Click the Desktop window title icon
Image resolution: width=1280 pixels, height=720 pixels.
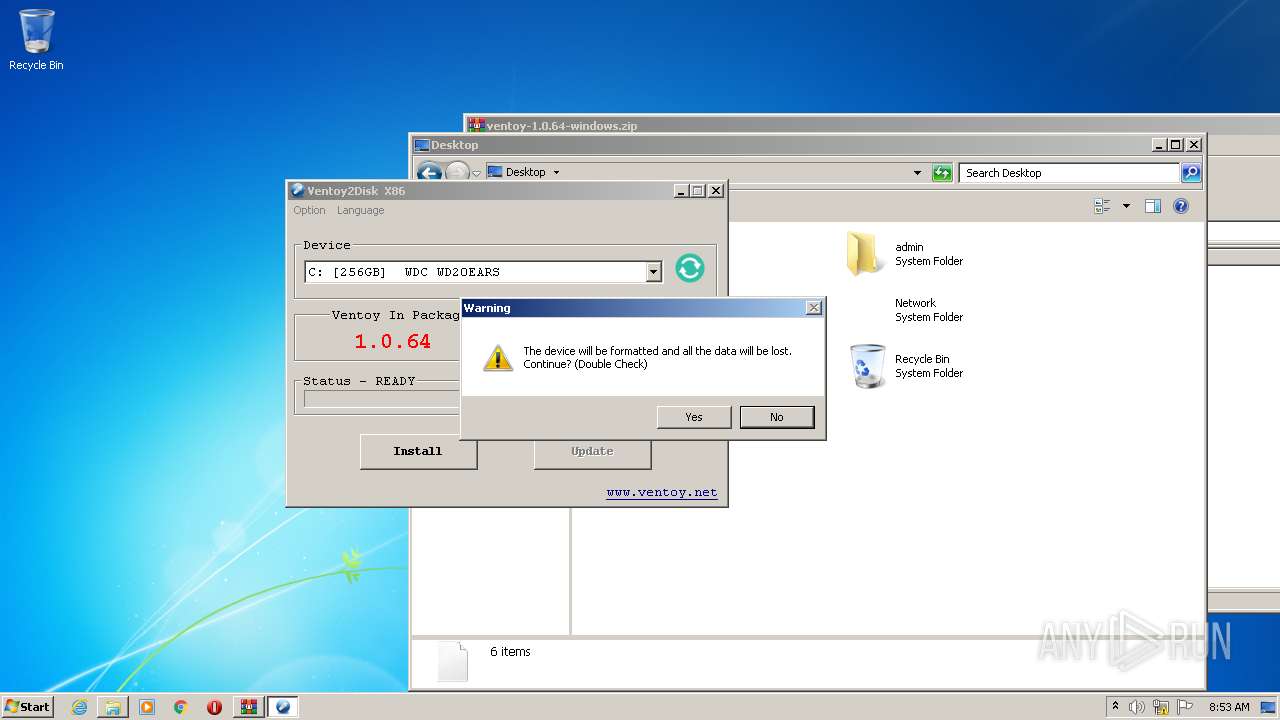point(422,145)
